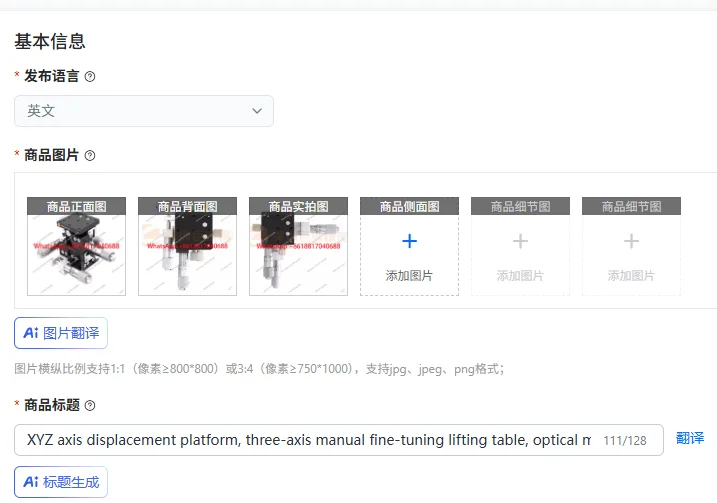This screenshot has width=717, height=503.
Task: Select the 商品实拍图 thumbnail
Action: [299, 246]
